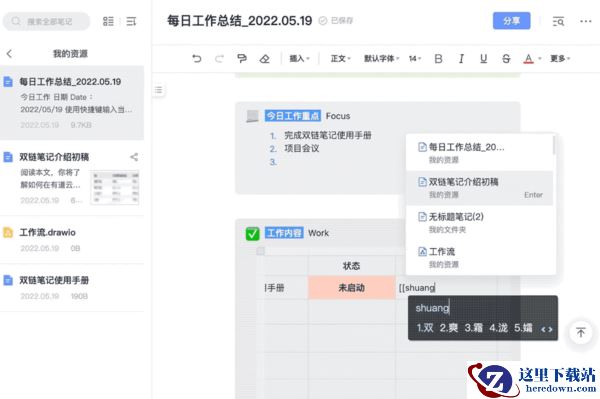Select suggestion 工作流 in link popup

click(479, 257)
